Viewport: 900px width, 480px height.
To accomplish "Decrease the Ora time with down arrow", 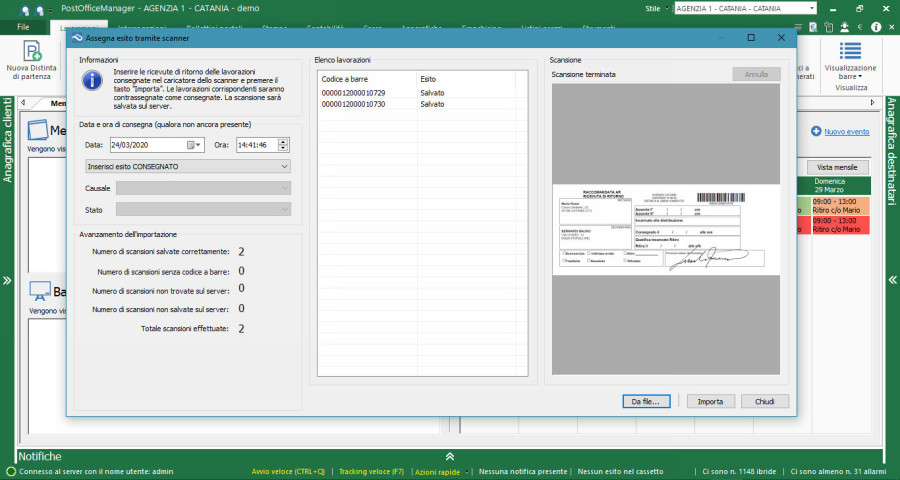I will click(283, 148).
